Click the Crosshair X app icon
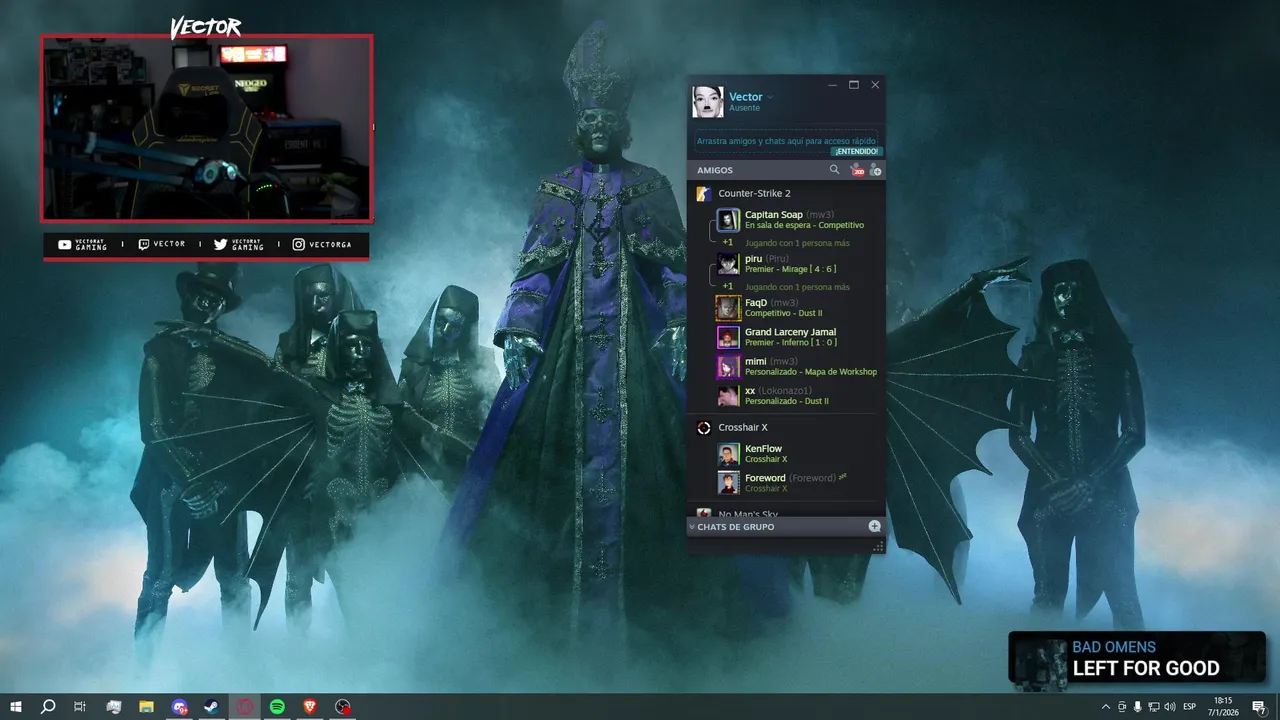The image size is (1280, 720). pos(704,428)
